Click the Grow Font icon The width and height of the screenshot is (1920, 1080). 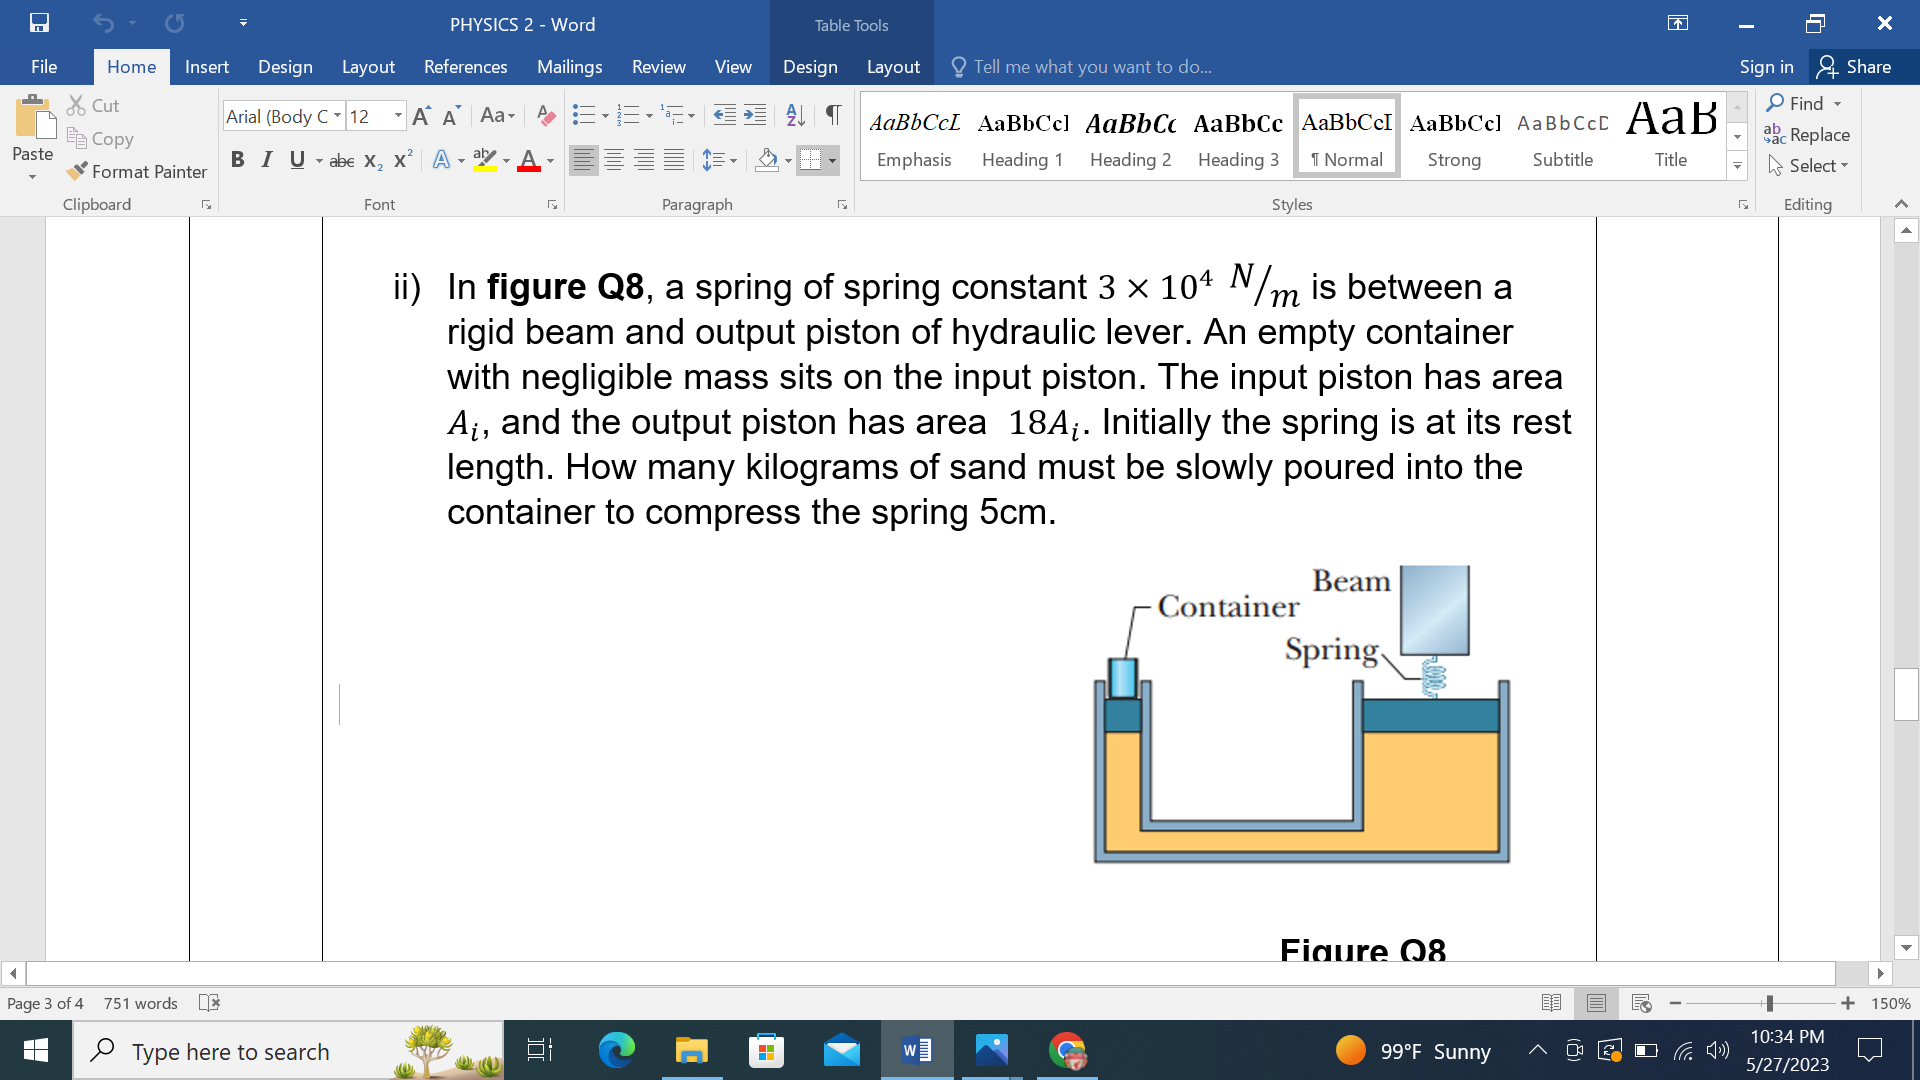[x=421, y=116]
